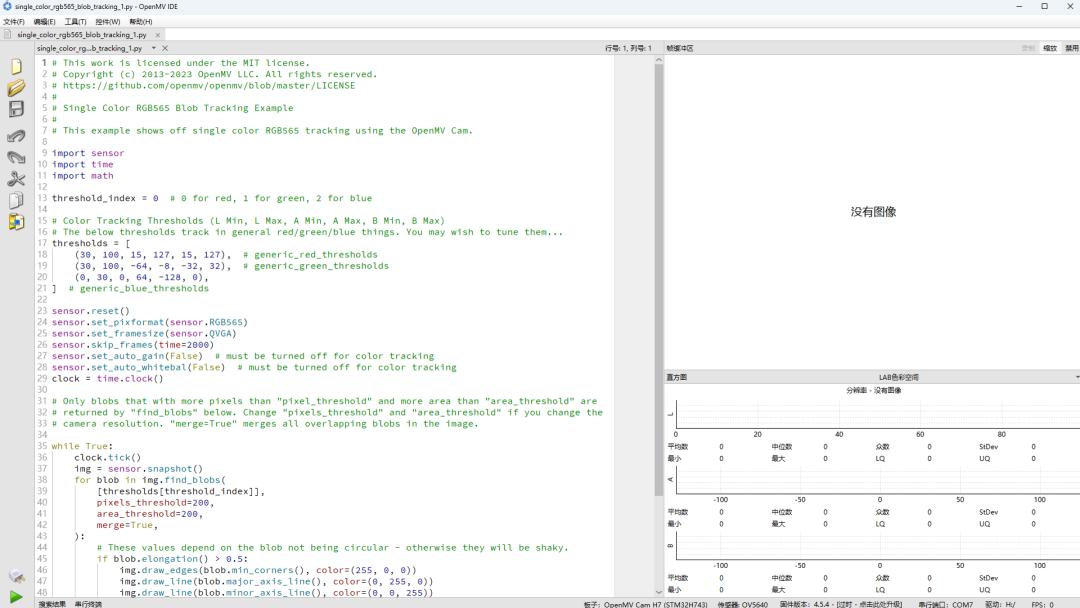Image resolution: width=1080 pixels, height=608 pixels.
Task: Toggle the 缩放 zoom button
Action: click(x=1050, y=48)
